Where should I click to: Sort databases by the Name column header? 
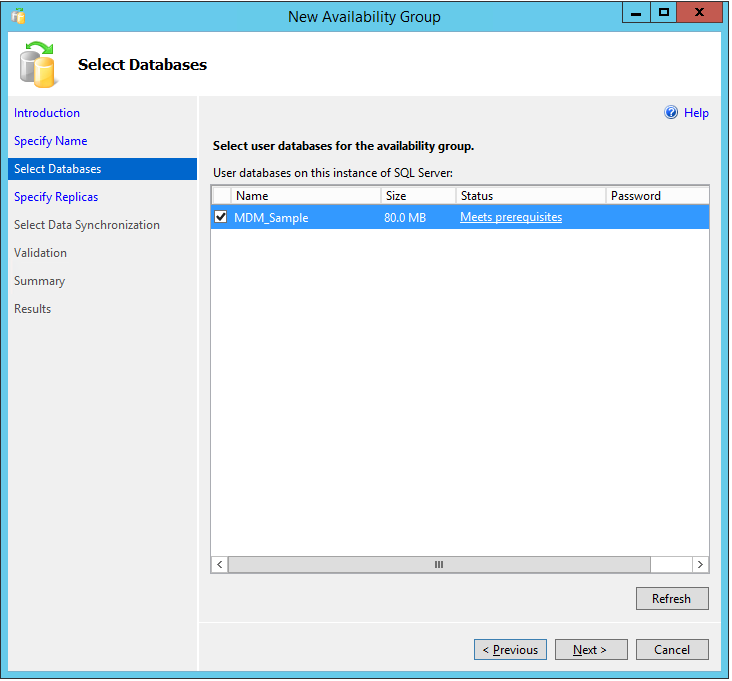[x=306, y=196]
